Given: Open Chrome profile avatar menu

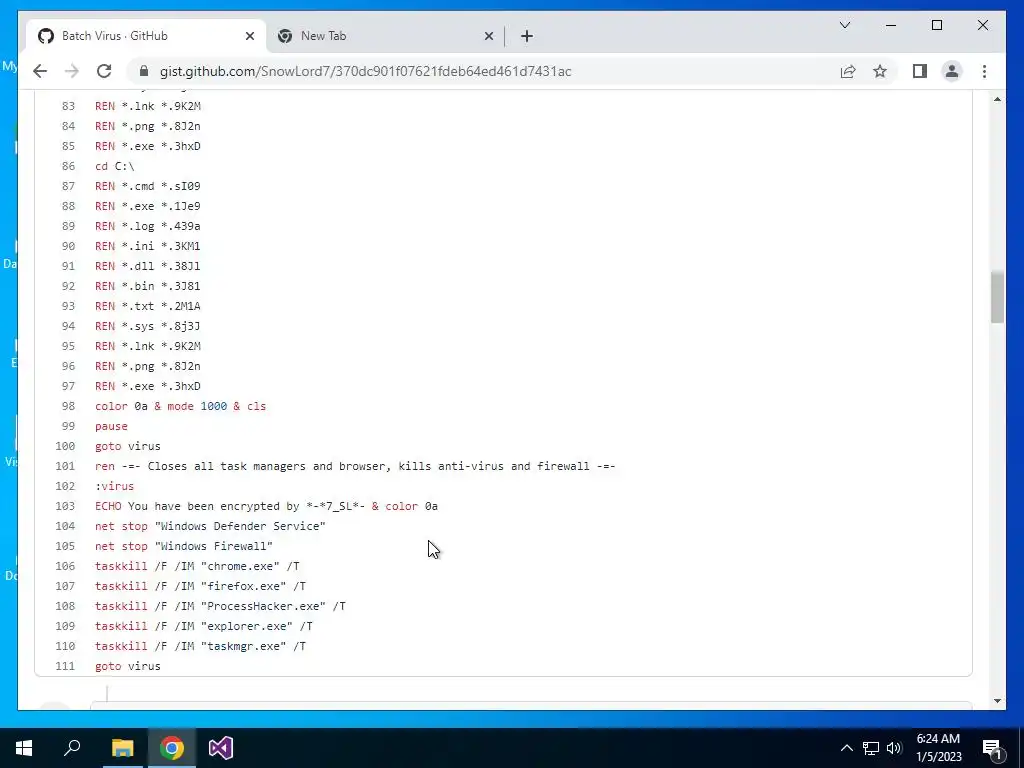Looking at the screenshot, I should pyautogui.click(x=952, y=71).
